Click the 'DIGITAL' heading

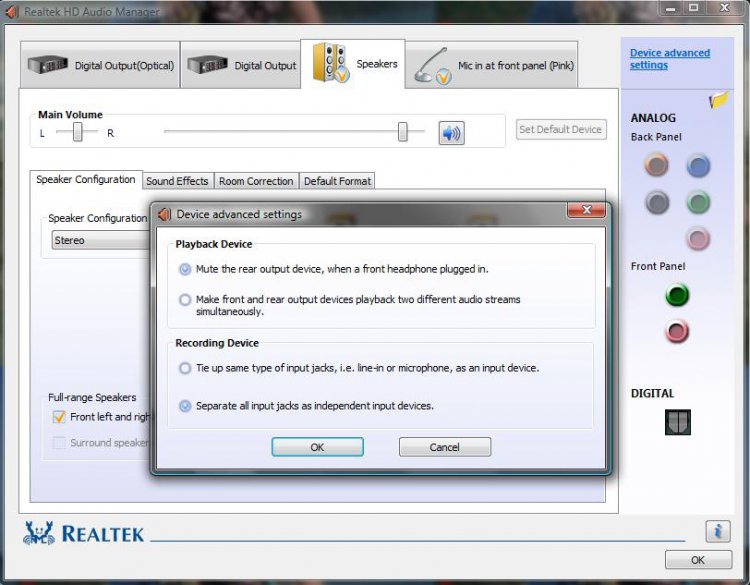pyautogui.click(x=652, y=394)
